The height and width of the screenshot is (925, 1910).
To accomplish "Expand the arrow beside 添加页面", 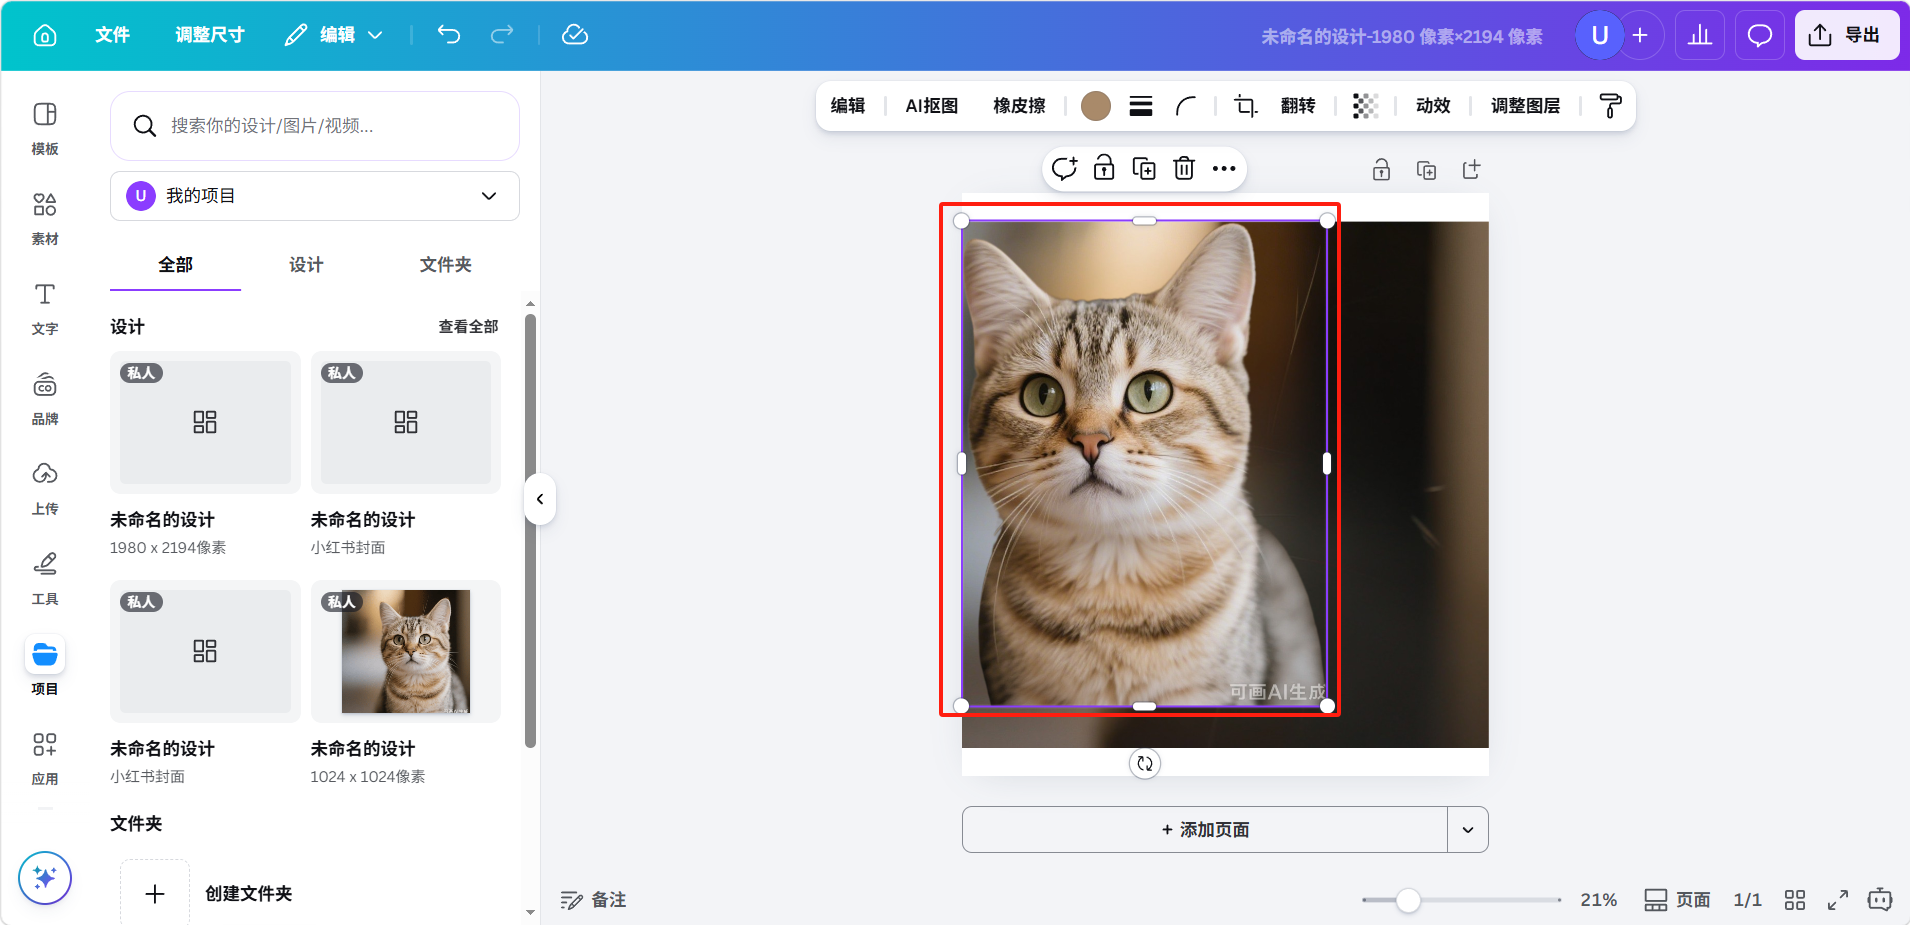I will click(x=1468, y=830).
